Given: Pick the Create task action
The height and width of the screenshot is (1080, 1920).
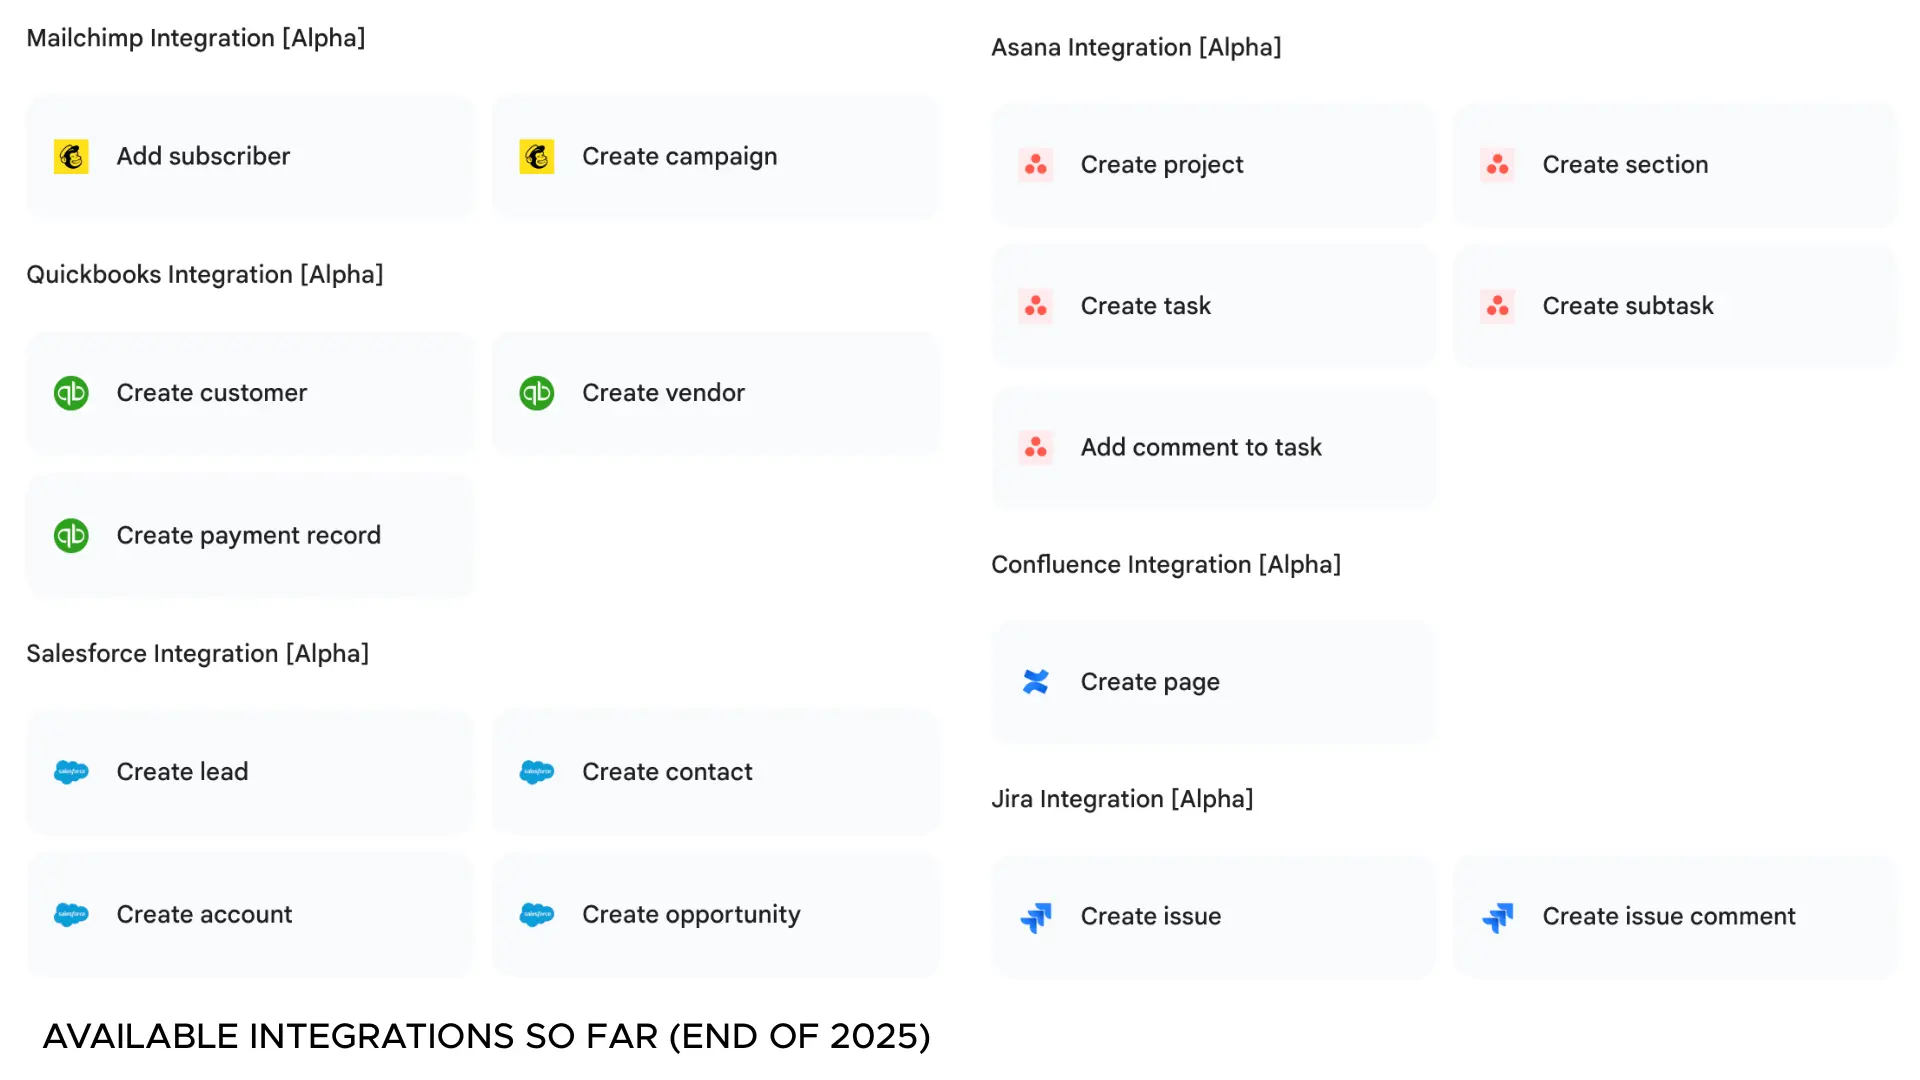Looking at the screenshot, I should click(x=1213, y=306).
